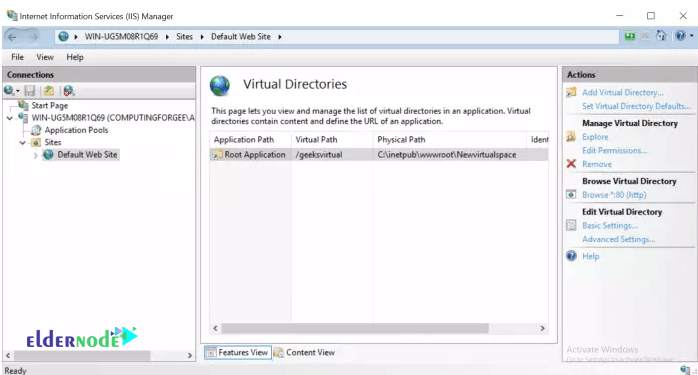This screenshot has width=698, height=375.
Task: Click the save icon in the Connections toolbar
Action: pos(30,91)
